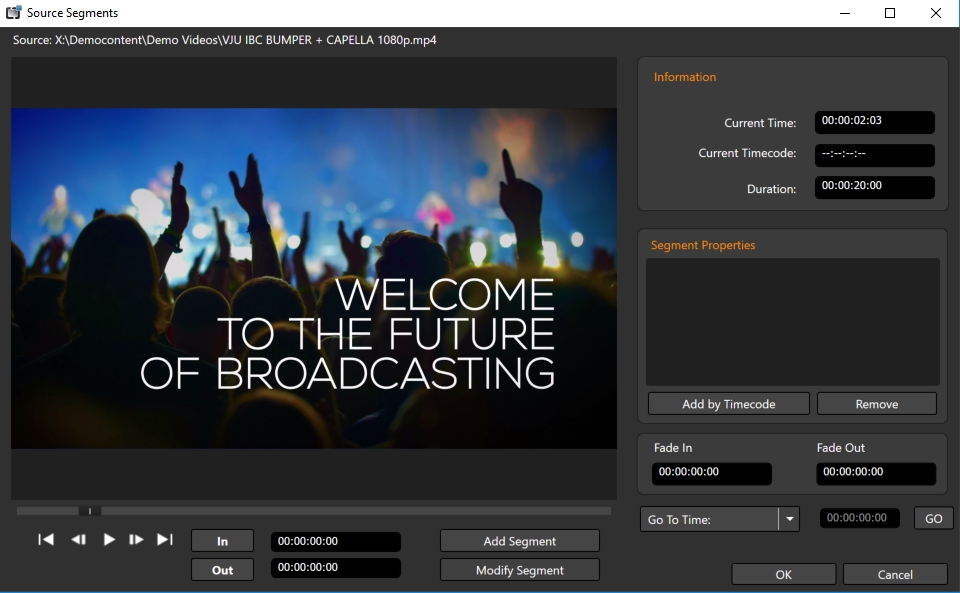Click the playhead on the timeline scrubber
Viewport: 960px width, 593px height.
[90, 511]
